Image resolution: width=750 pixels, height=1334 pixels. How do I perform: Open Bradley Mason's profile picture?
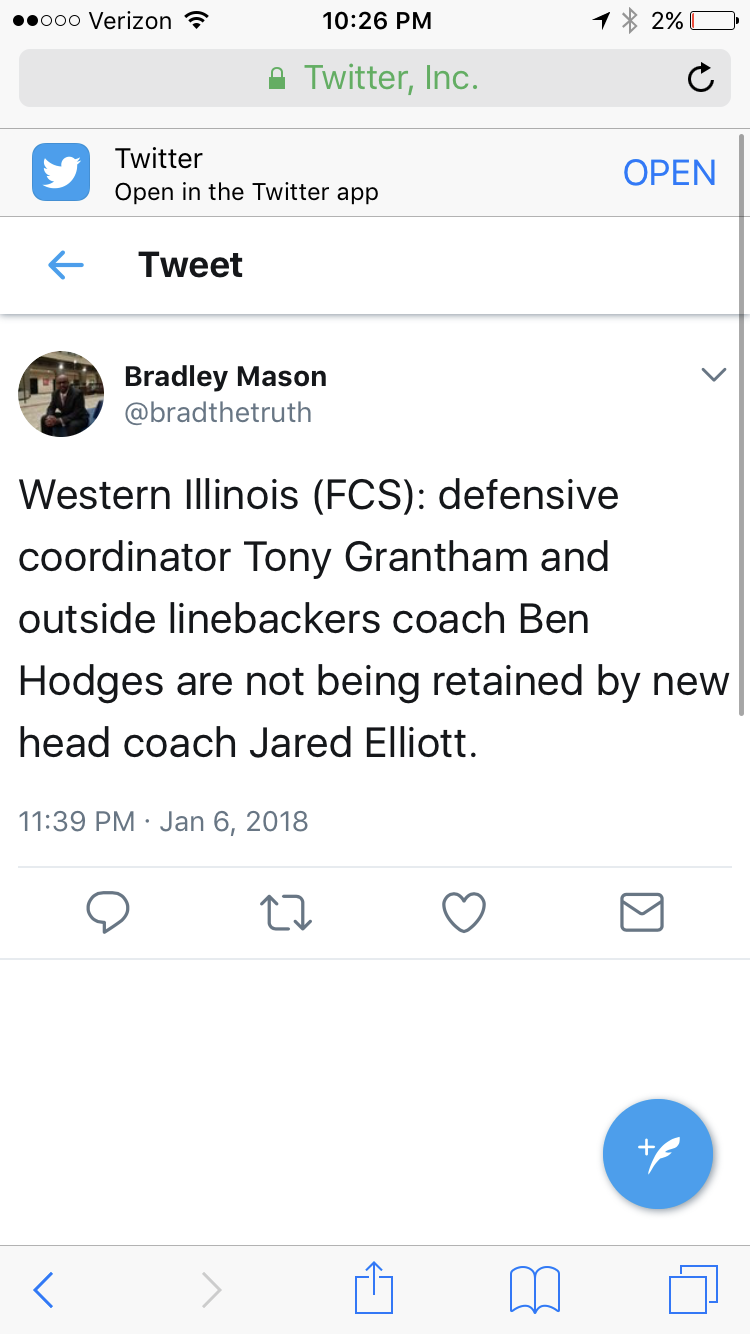coord(61,394)
